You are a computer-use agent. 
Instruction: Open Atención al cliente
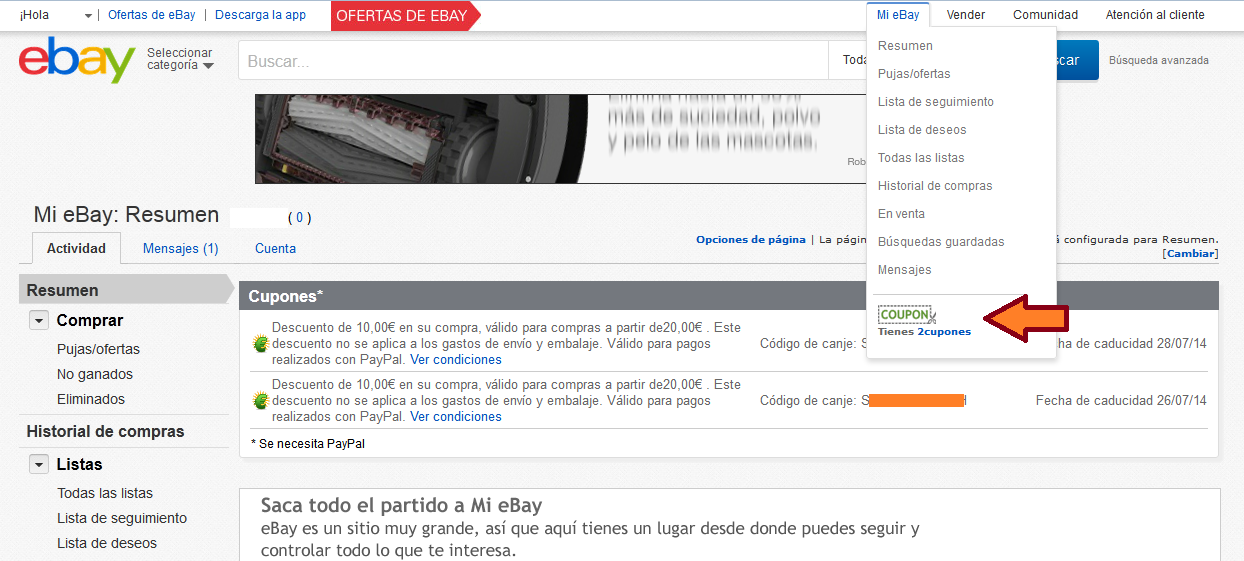tap(1155, 15)
